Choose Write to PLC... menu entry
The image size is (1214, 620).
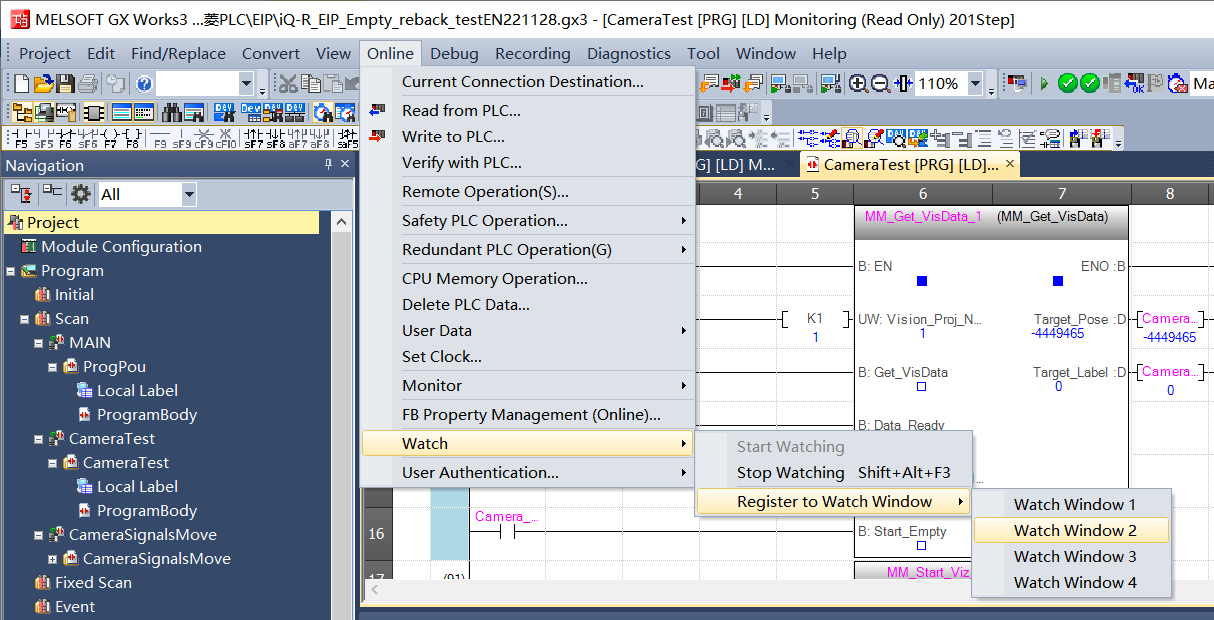[x=453, y=137]
